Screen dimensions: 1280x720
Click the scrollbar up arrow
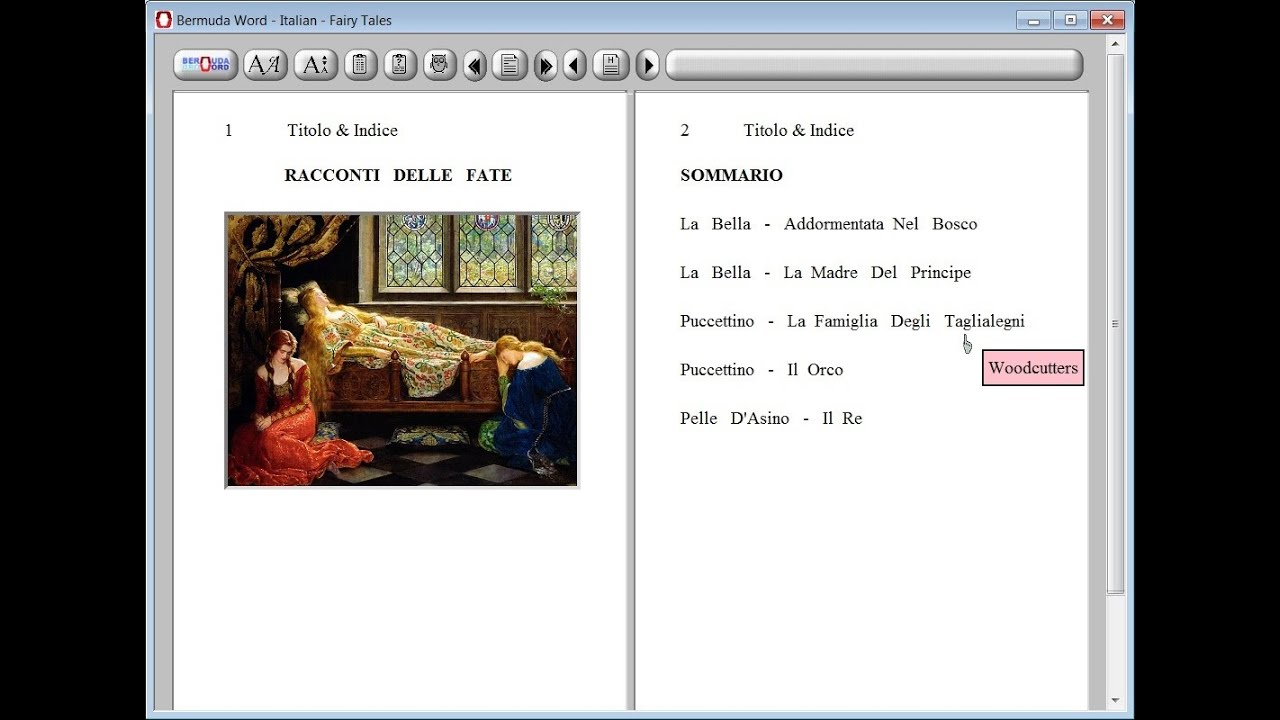click(x=1115, y=44)
